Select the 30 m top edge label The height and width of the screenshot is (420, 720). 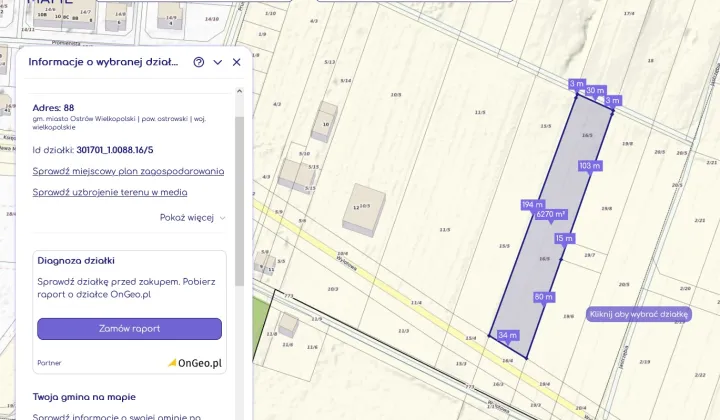coord(595,91)
